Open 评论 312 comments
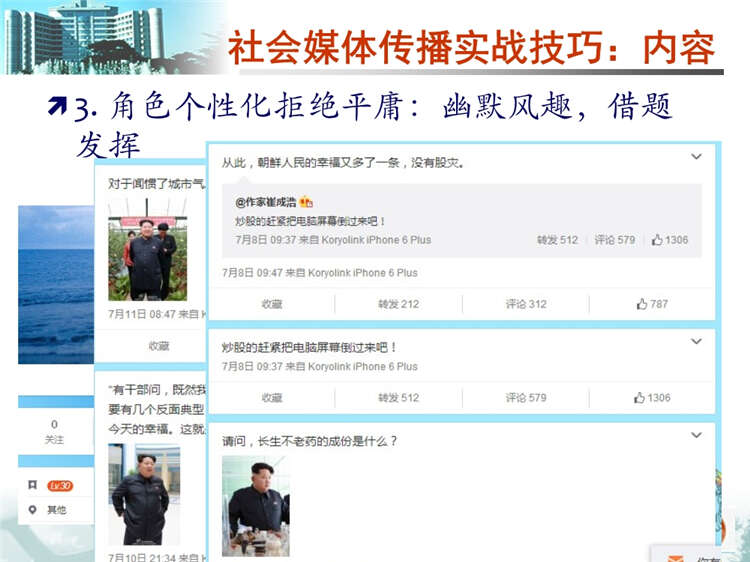 click(x=526, y=304)
